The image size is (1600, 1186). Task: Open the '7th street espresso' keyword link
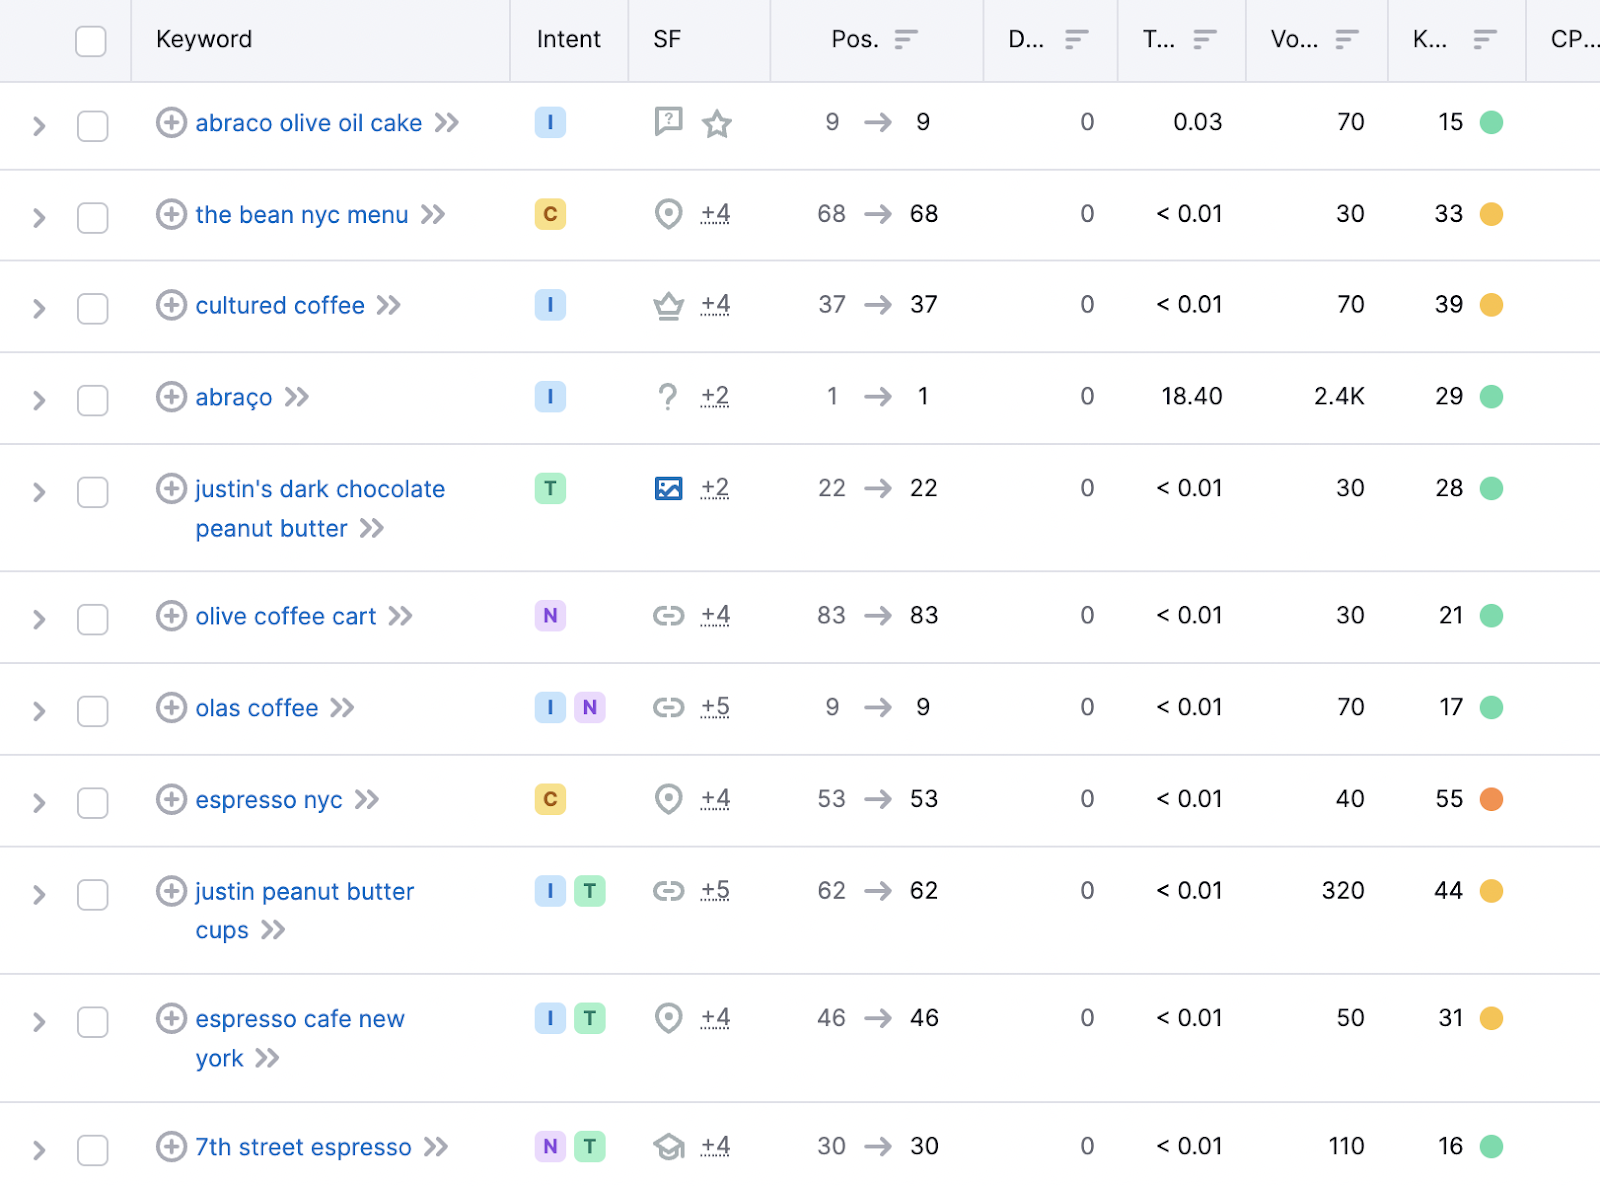[303, 1147]
